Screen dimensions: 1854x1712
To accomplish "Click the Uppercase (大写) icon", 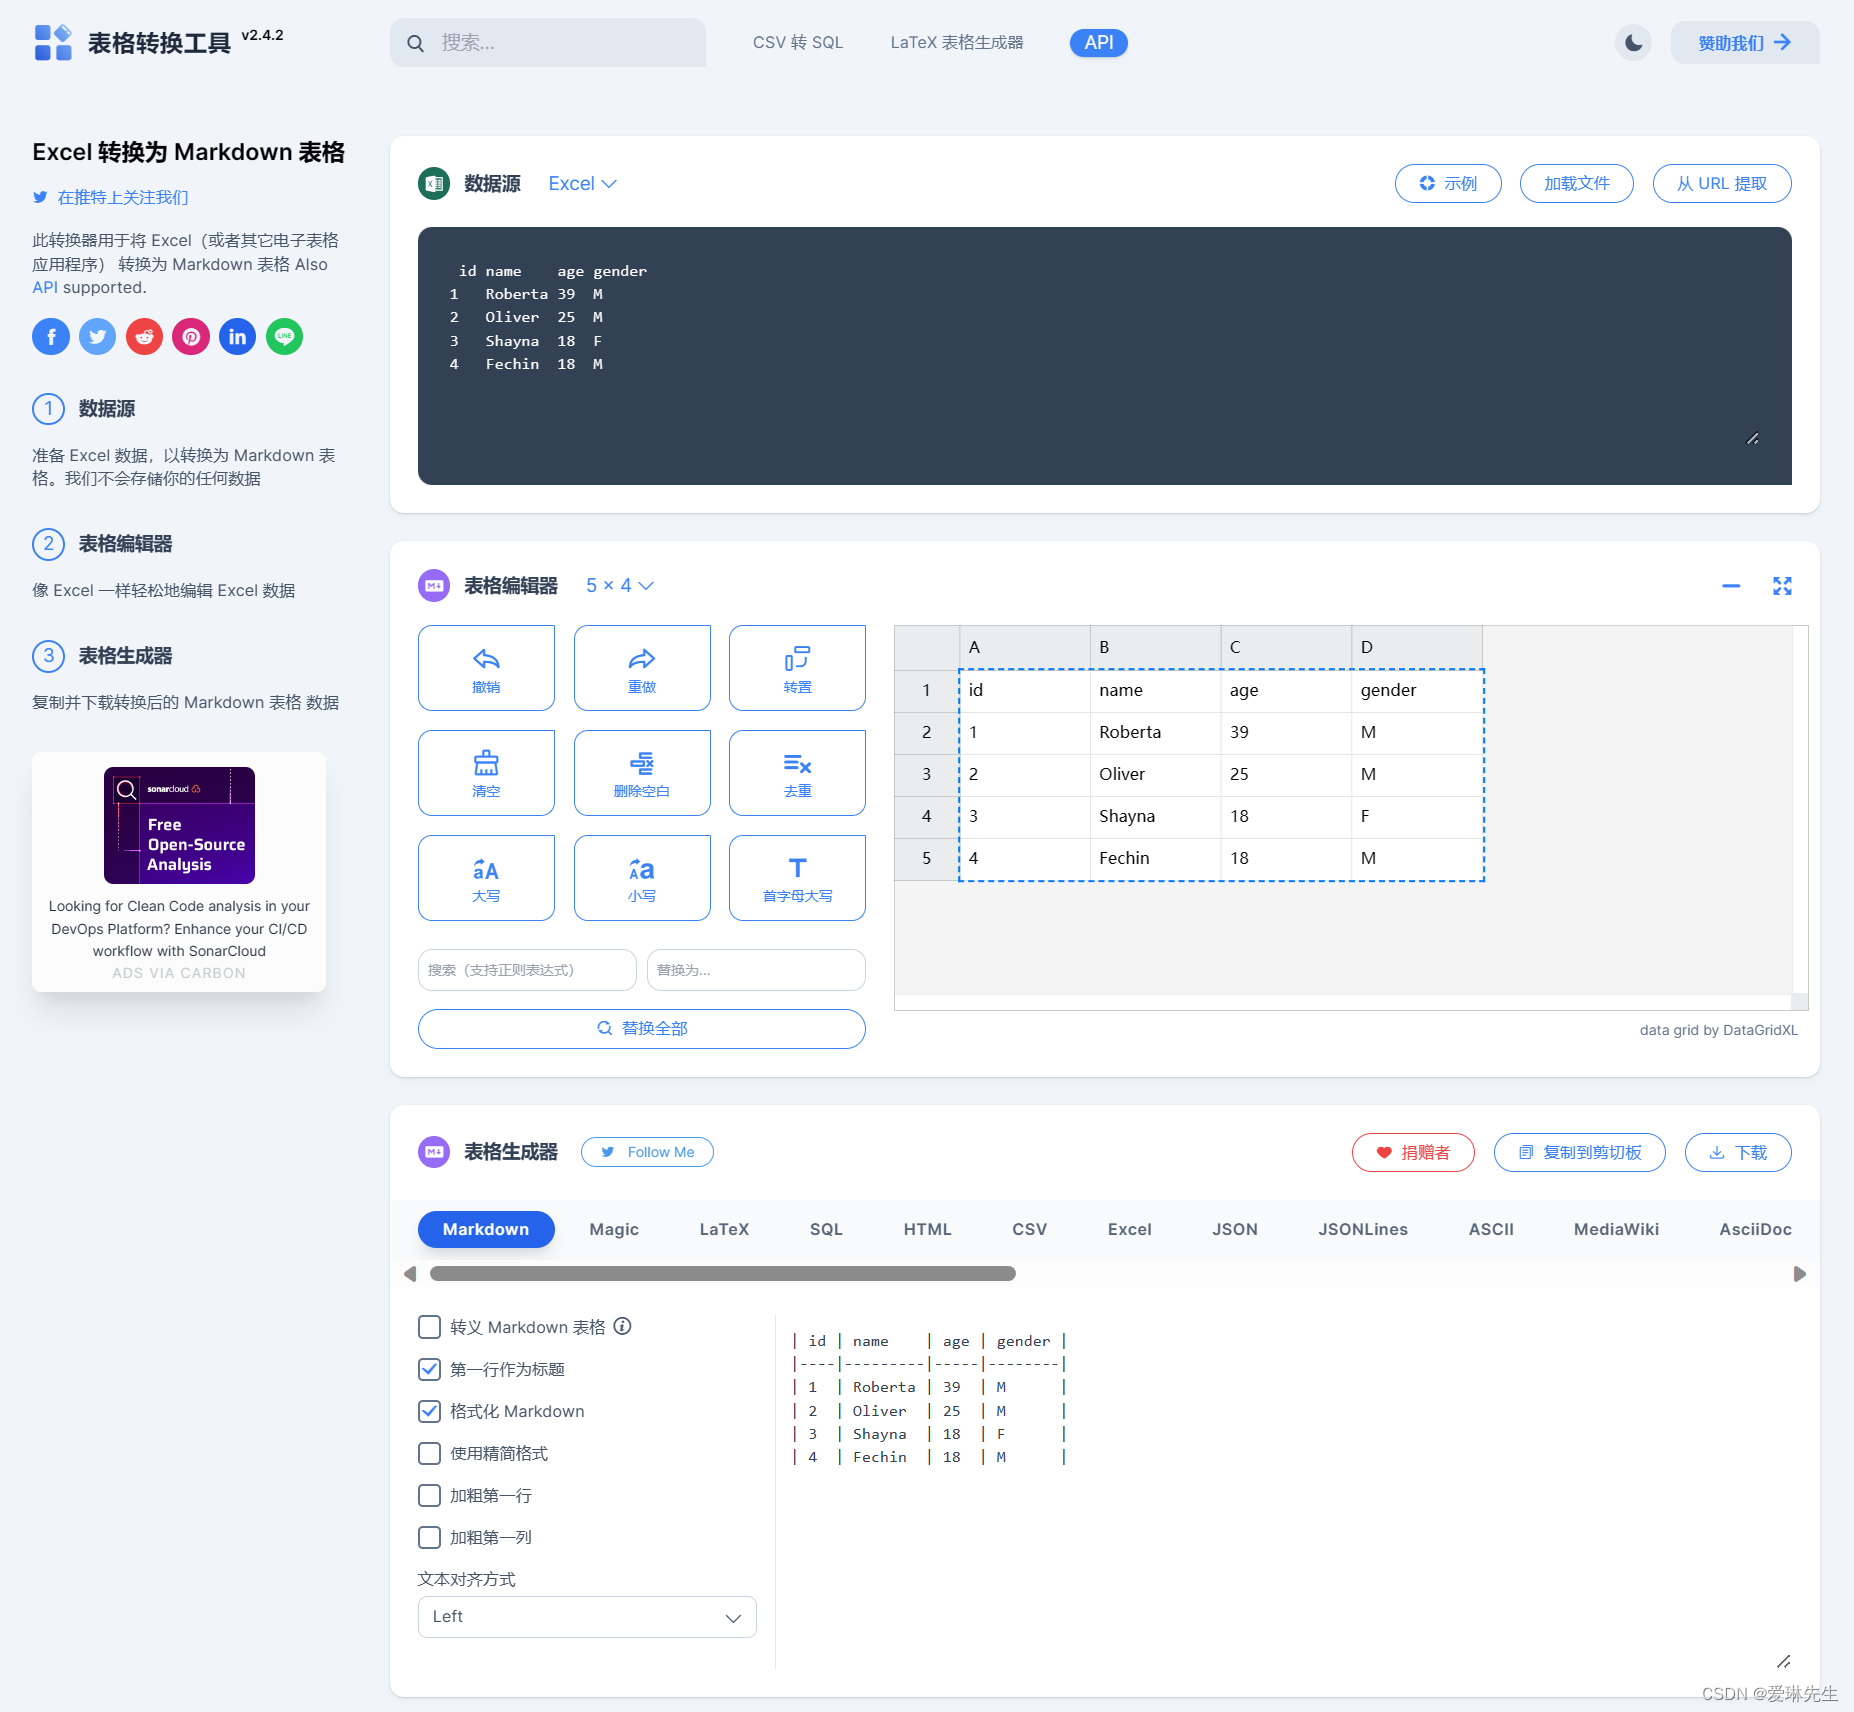I will [x=486, y=869].
